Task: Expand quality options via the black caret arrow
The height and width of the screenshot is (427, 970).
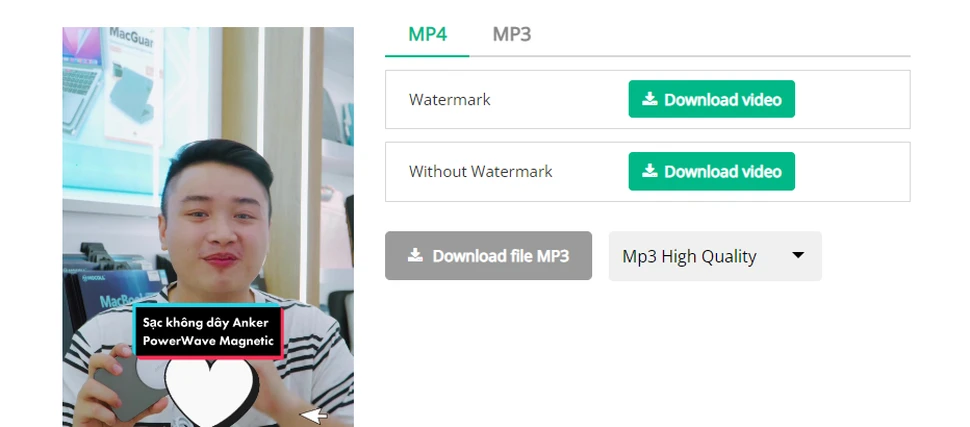Action: coord(798,255)
